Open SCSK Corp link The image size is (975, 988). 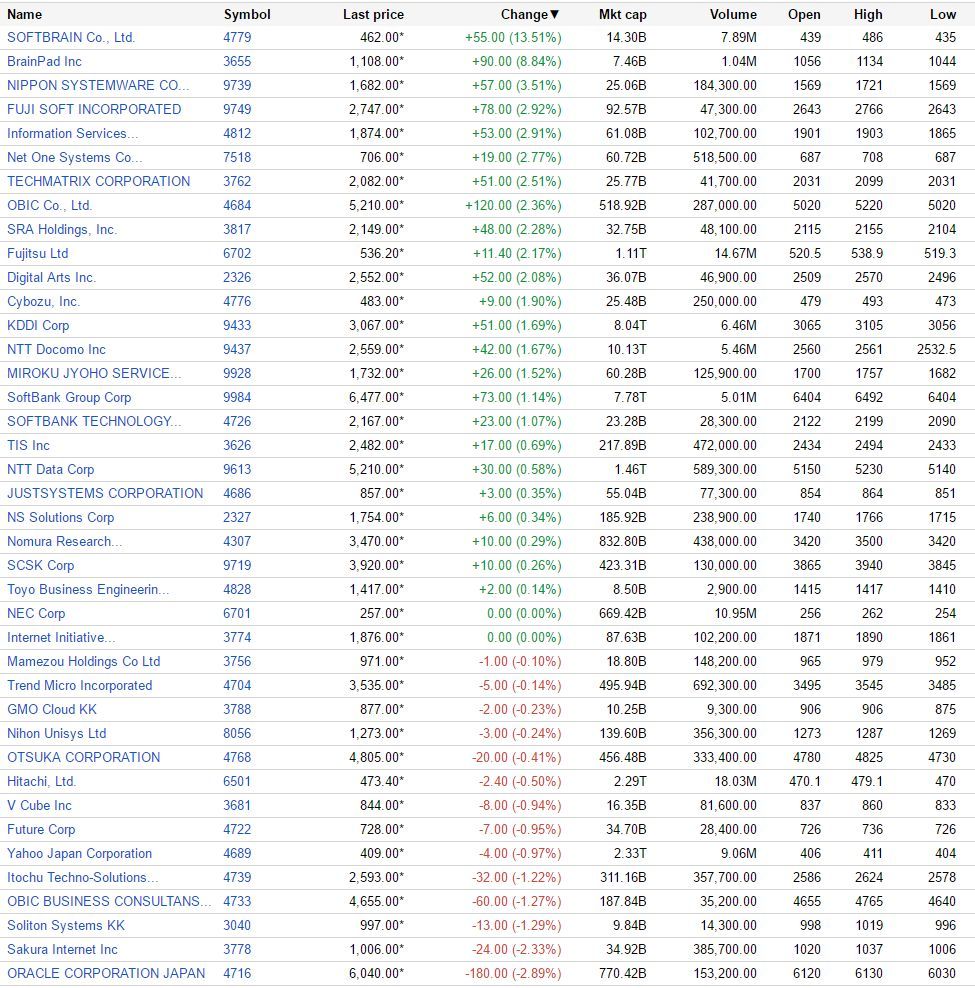[40, 565]
